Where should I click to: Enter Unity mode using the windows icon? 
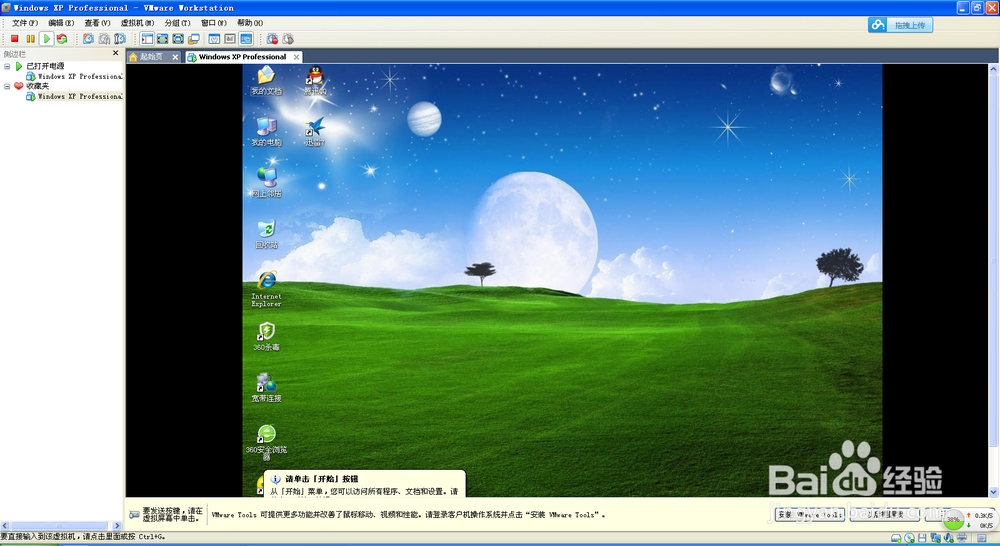click(x=193, y=39)
